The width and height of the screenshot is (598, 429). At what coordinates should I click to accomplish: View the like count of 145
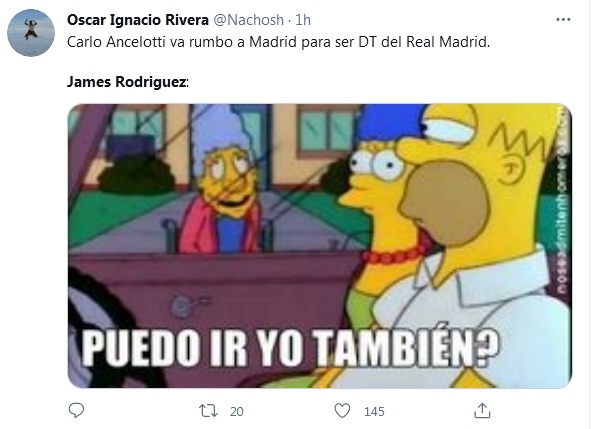pos(374,411)
